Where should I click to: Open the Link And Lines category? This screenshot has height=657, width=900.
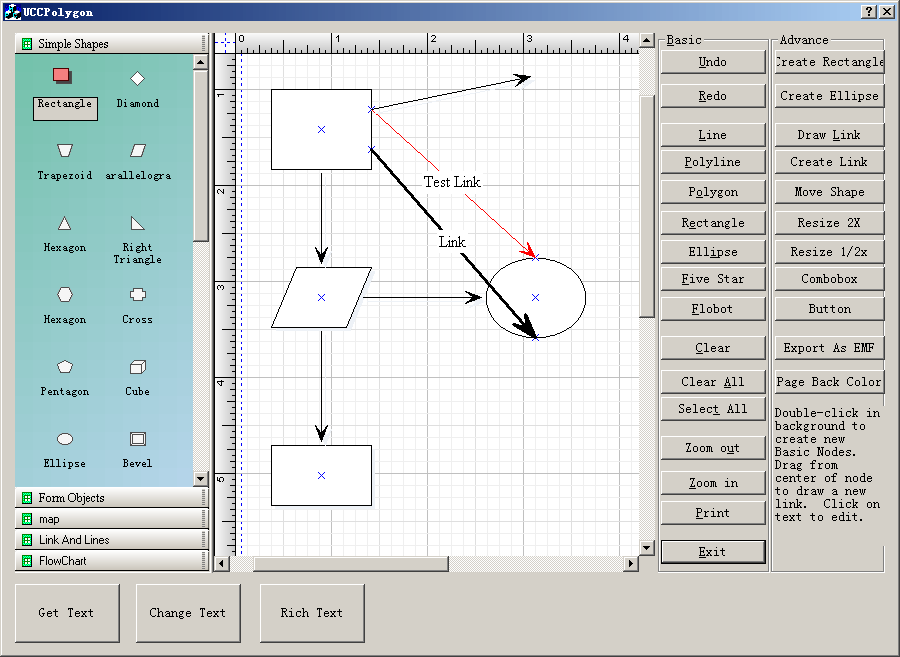[x=107, y=540]
